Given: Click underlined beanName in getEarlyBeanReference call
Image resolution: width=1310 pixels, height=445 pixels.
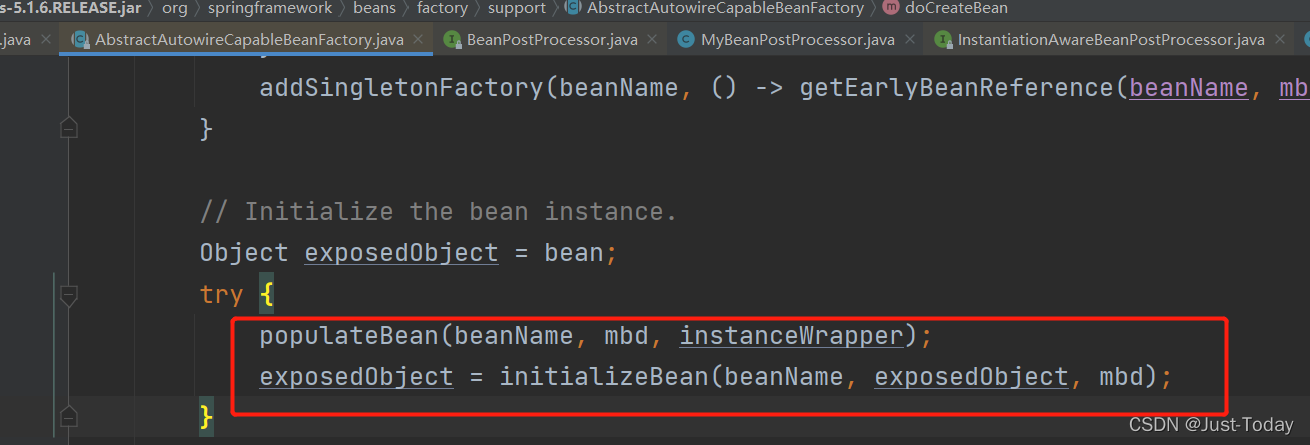Looking at the screenshot, I should (1188, 87).
